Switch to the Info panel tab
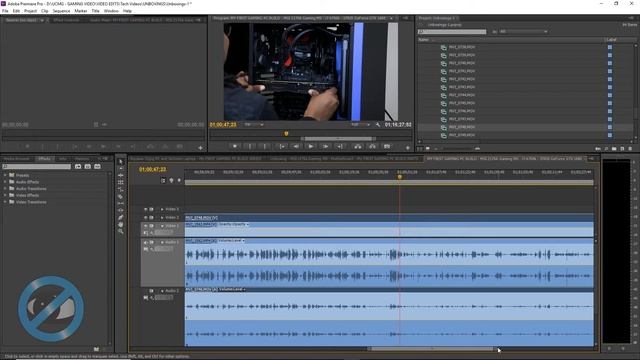640x360 pixels. click(63, 159)
